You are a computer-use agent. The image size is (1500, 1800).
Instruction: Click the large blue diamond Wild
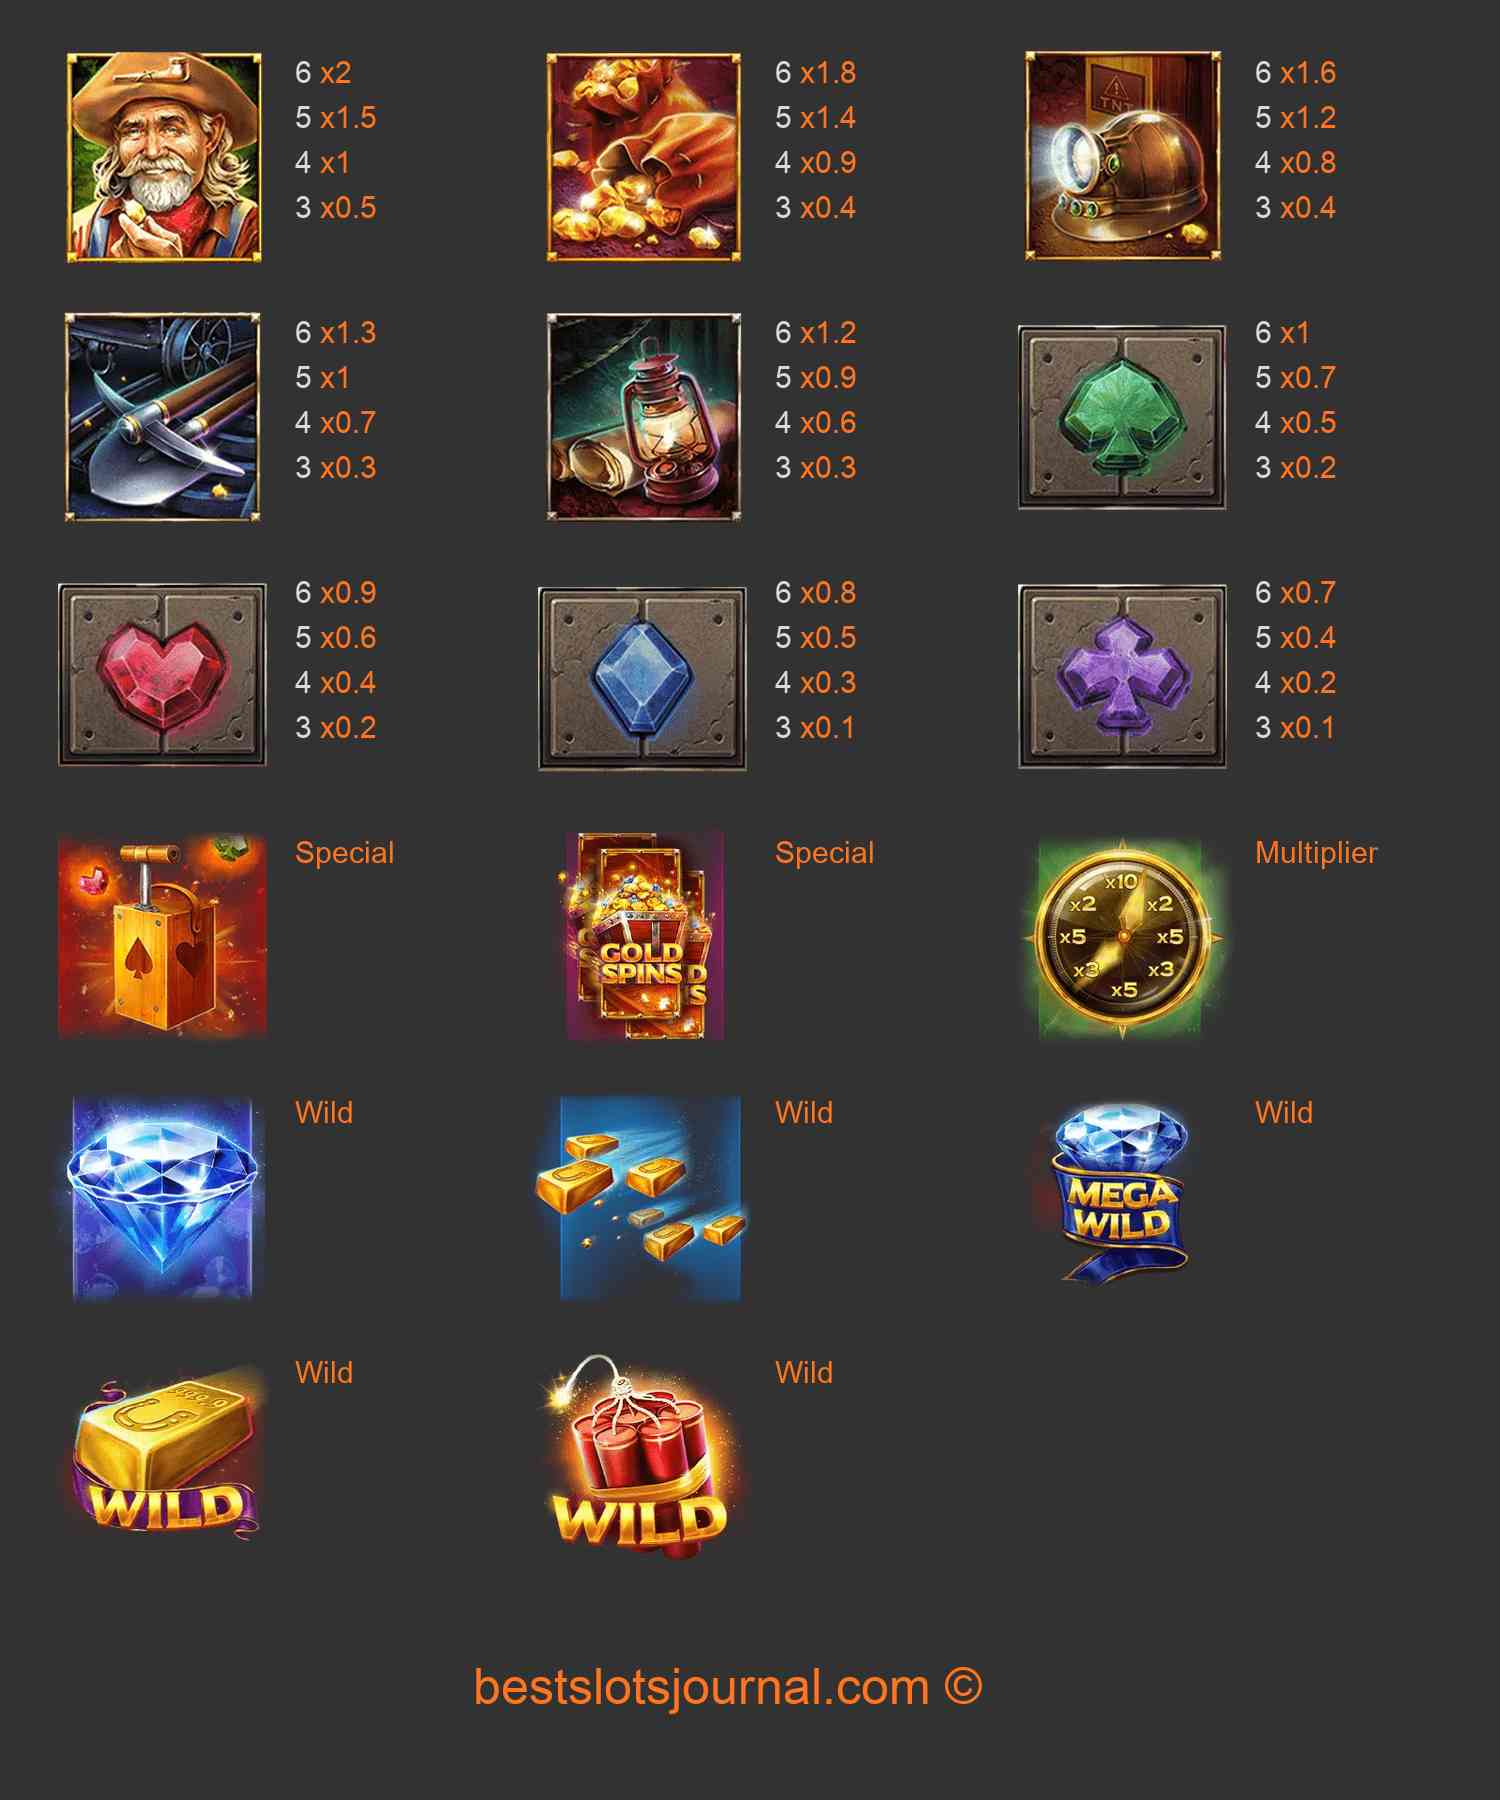click(162, 1198)
